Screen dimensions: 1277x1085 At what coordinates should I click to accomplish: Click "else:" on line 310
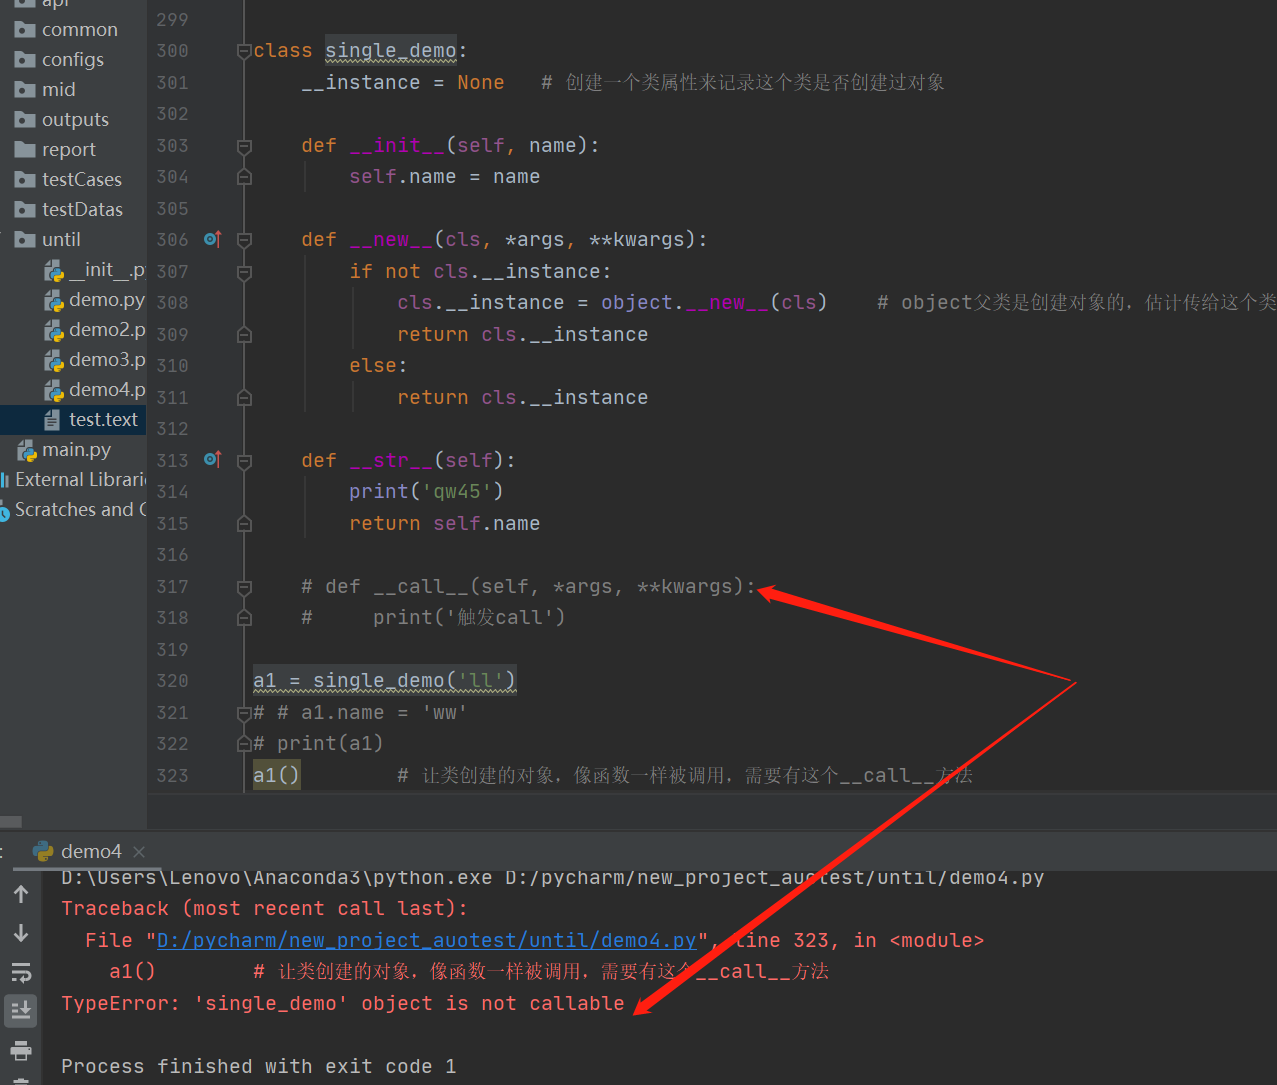[378, 366]
